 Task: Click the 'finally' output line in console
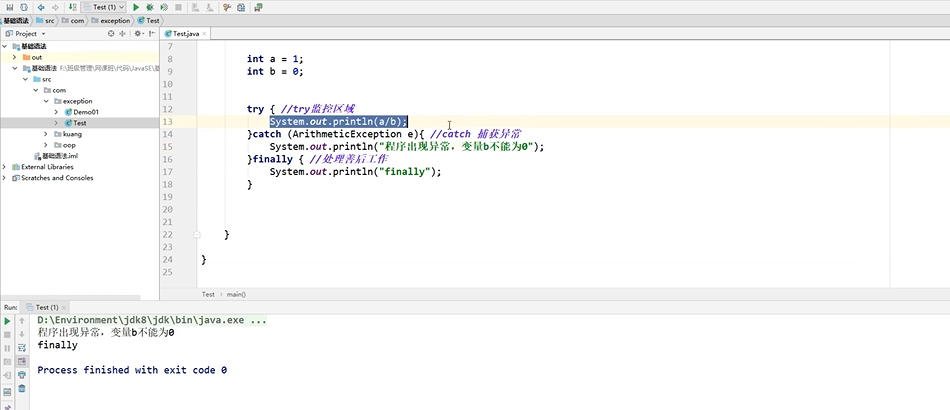tap(58, 345)
